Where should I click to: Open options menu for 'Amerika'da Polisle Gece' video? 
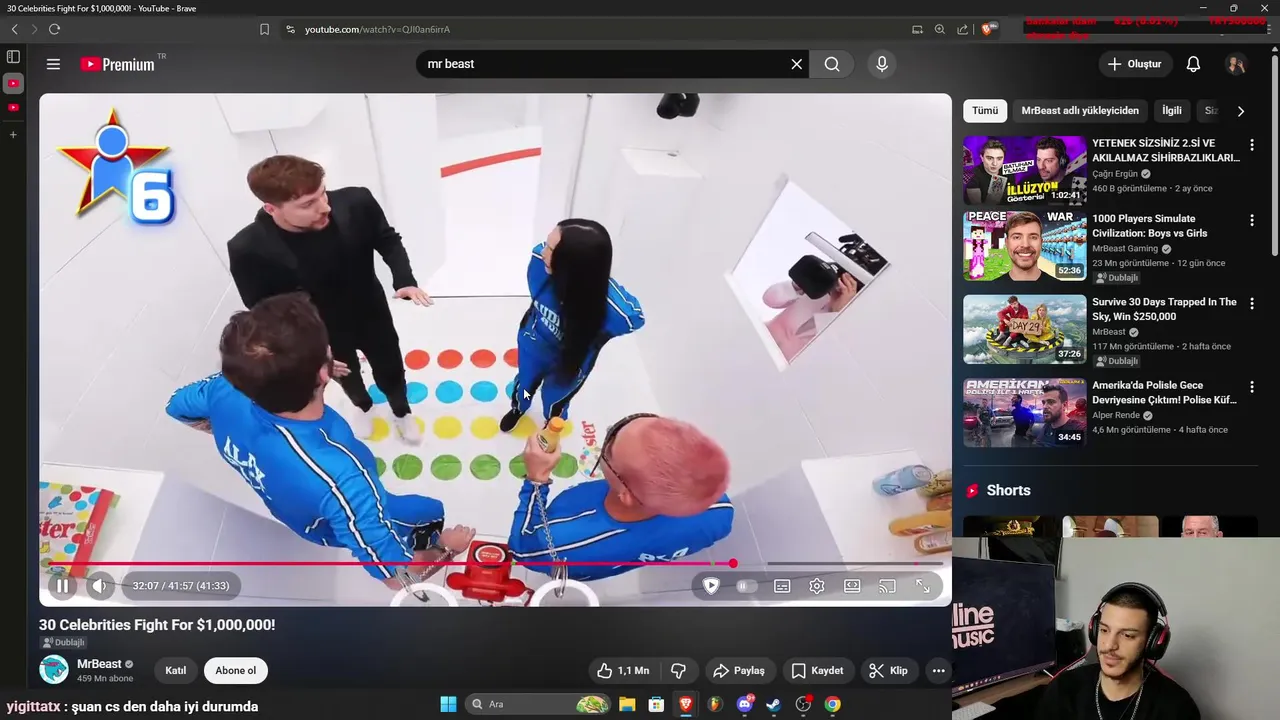(1251, 386)
